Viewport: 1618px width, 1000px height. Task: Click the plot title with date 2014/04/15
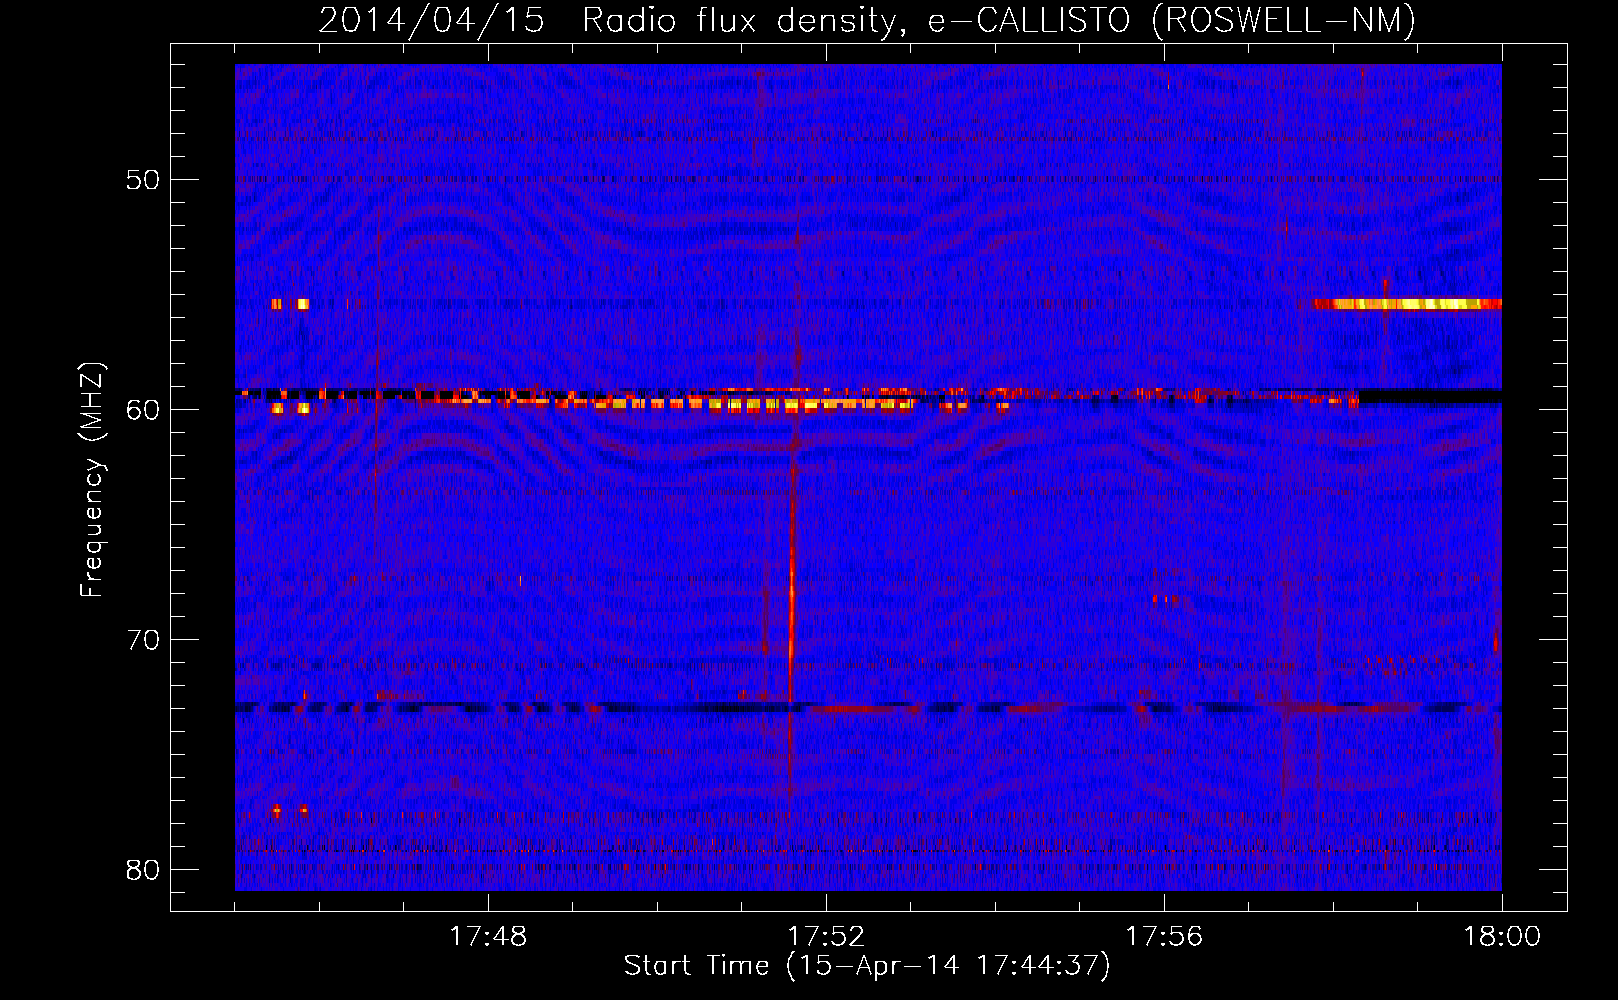coord(867,20)
